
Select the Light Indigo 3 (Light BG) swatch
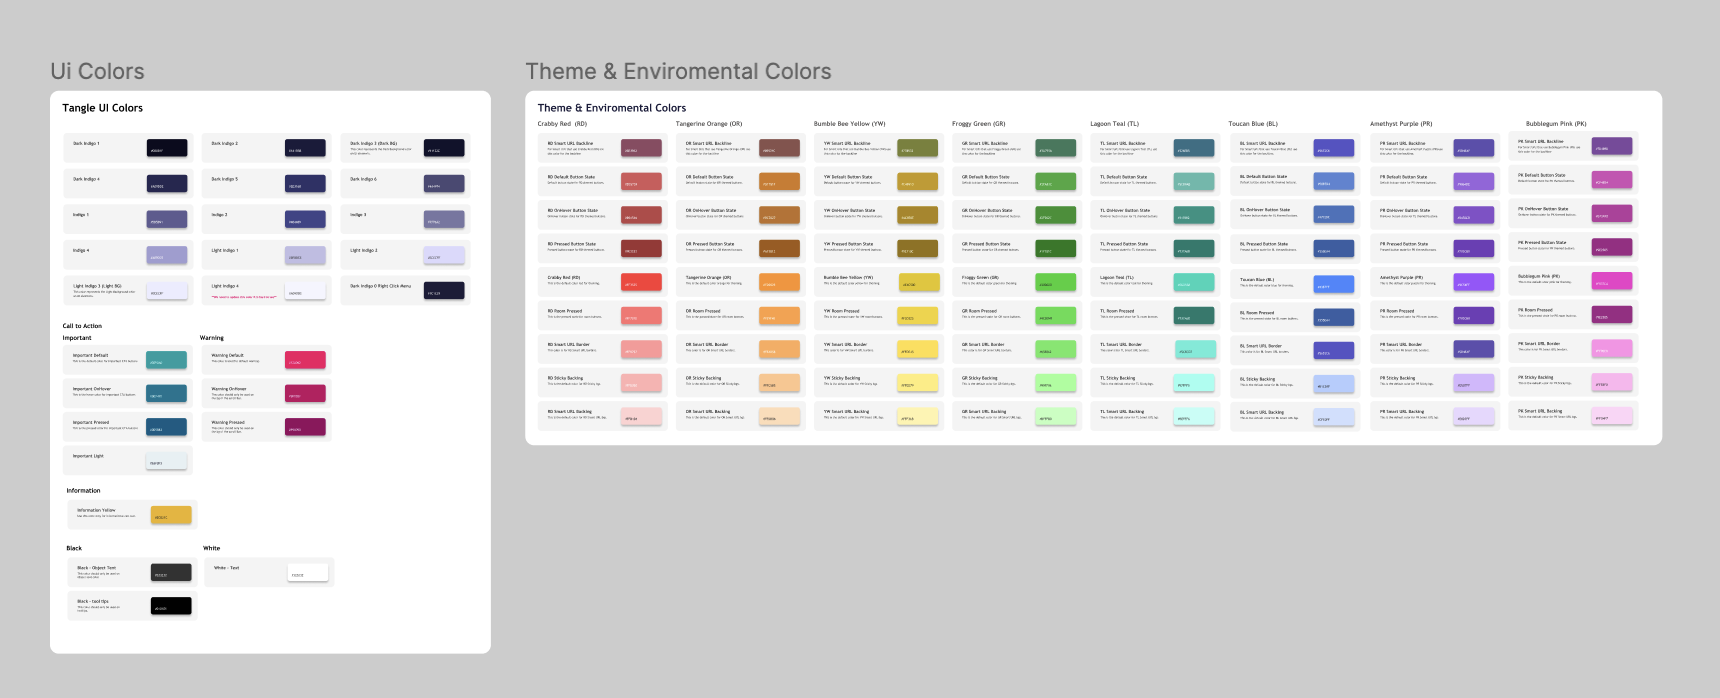[x=167, y=290]
